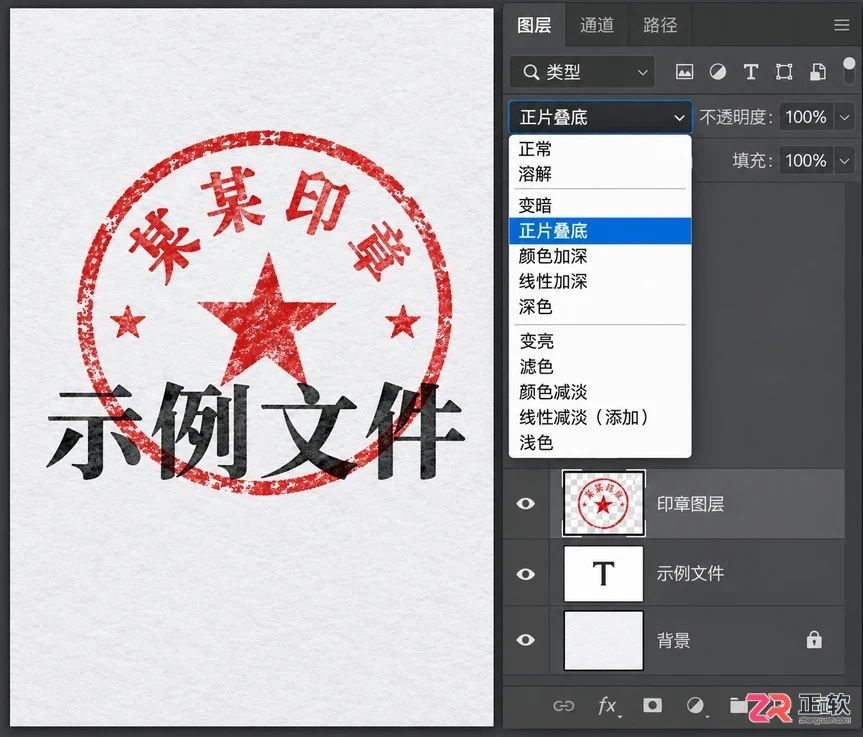Create new fill or adjustment layer
Image resolution: width=863 pixels, height=737 pixels.
696,706
